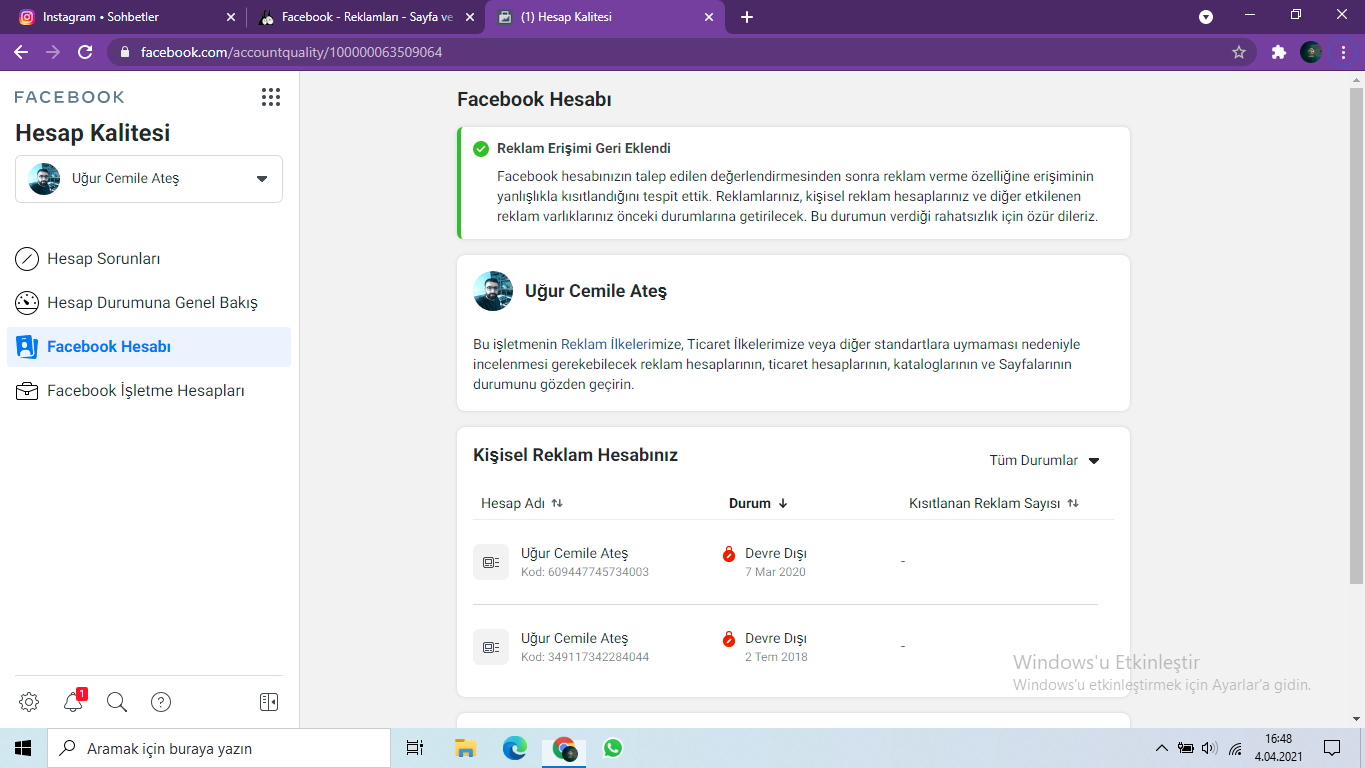Click the Hesap Durumuna Genel Bakış gauge icon
The width and height of the screenshot is (1365, 768).
[x=27, y=303]
